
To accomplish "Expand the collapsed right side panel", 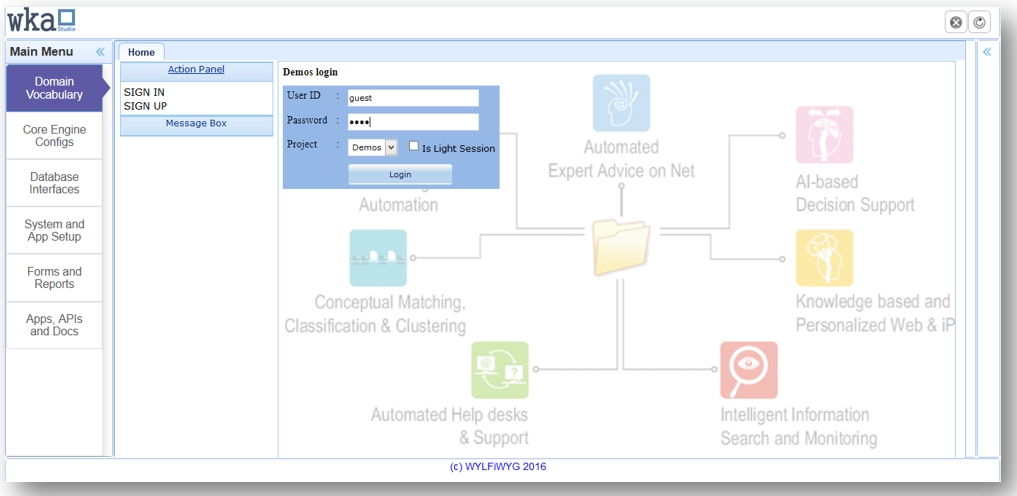I will [987, 52].
